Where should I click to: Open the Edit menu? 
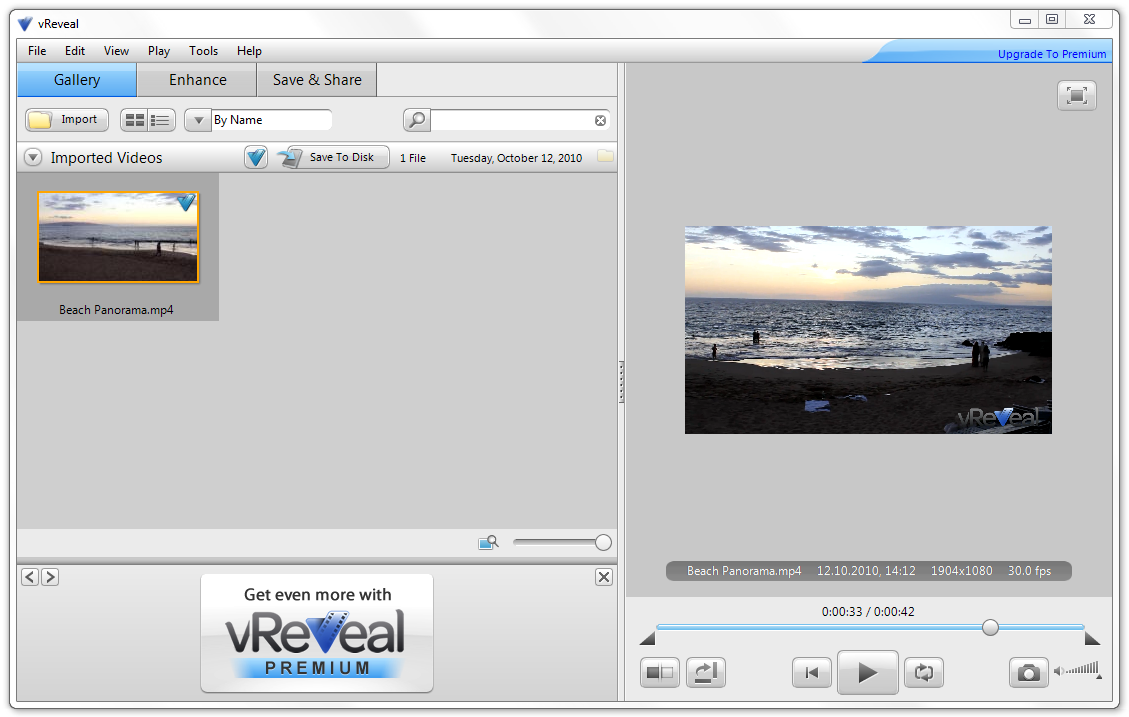pyautogui.click(x=75, y=50)
